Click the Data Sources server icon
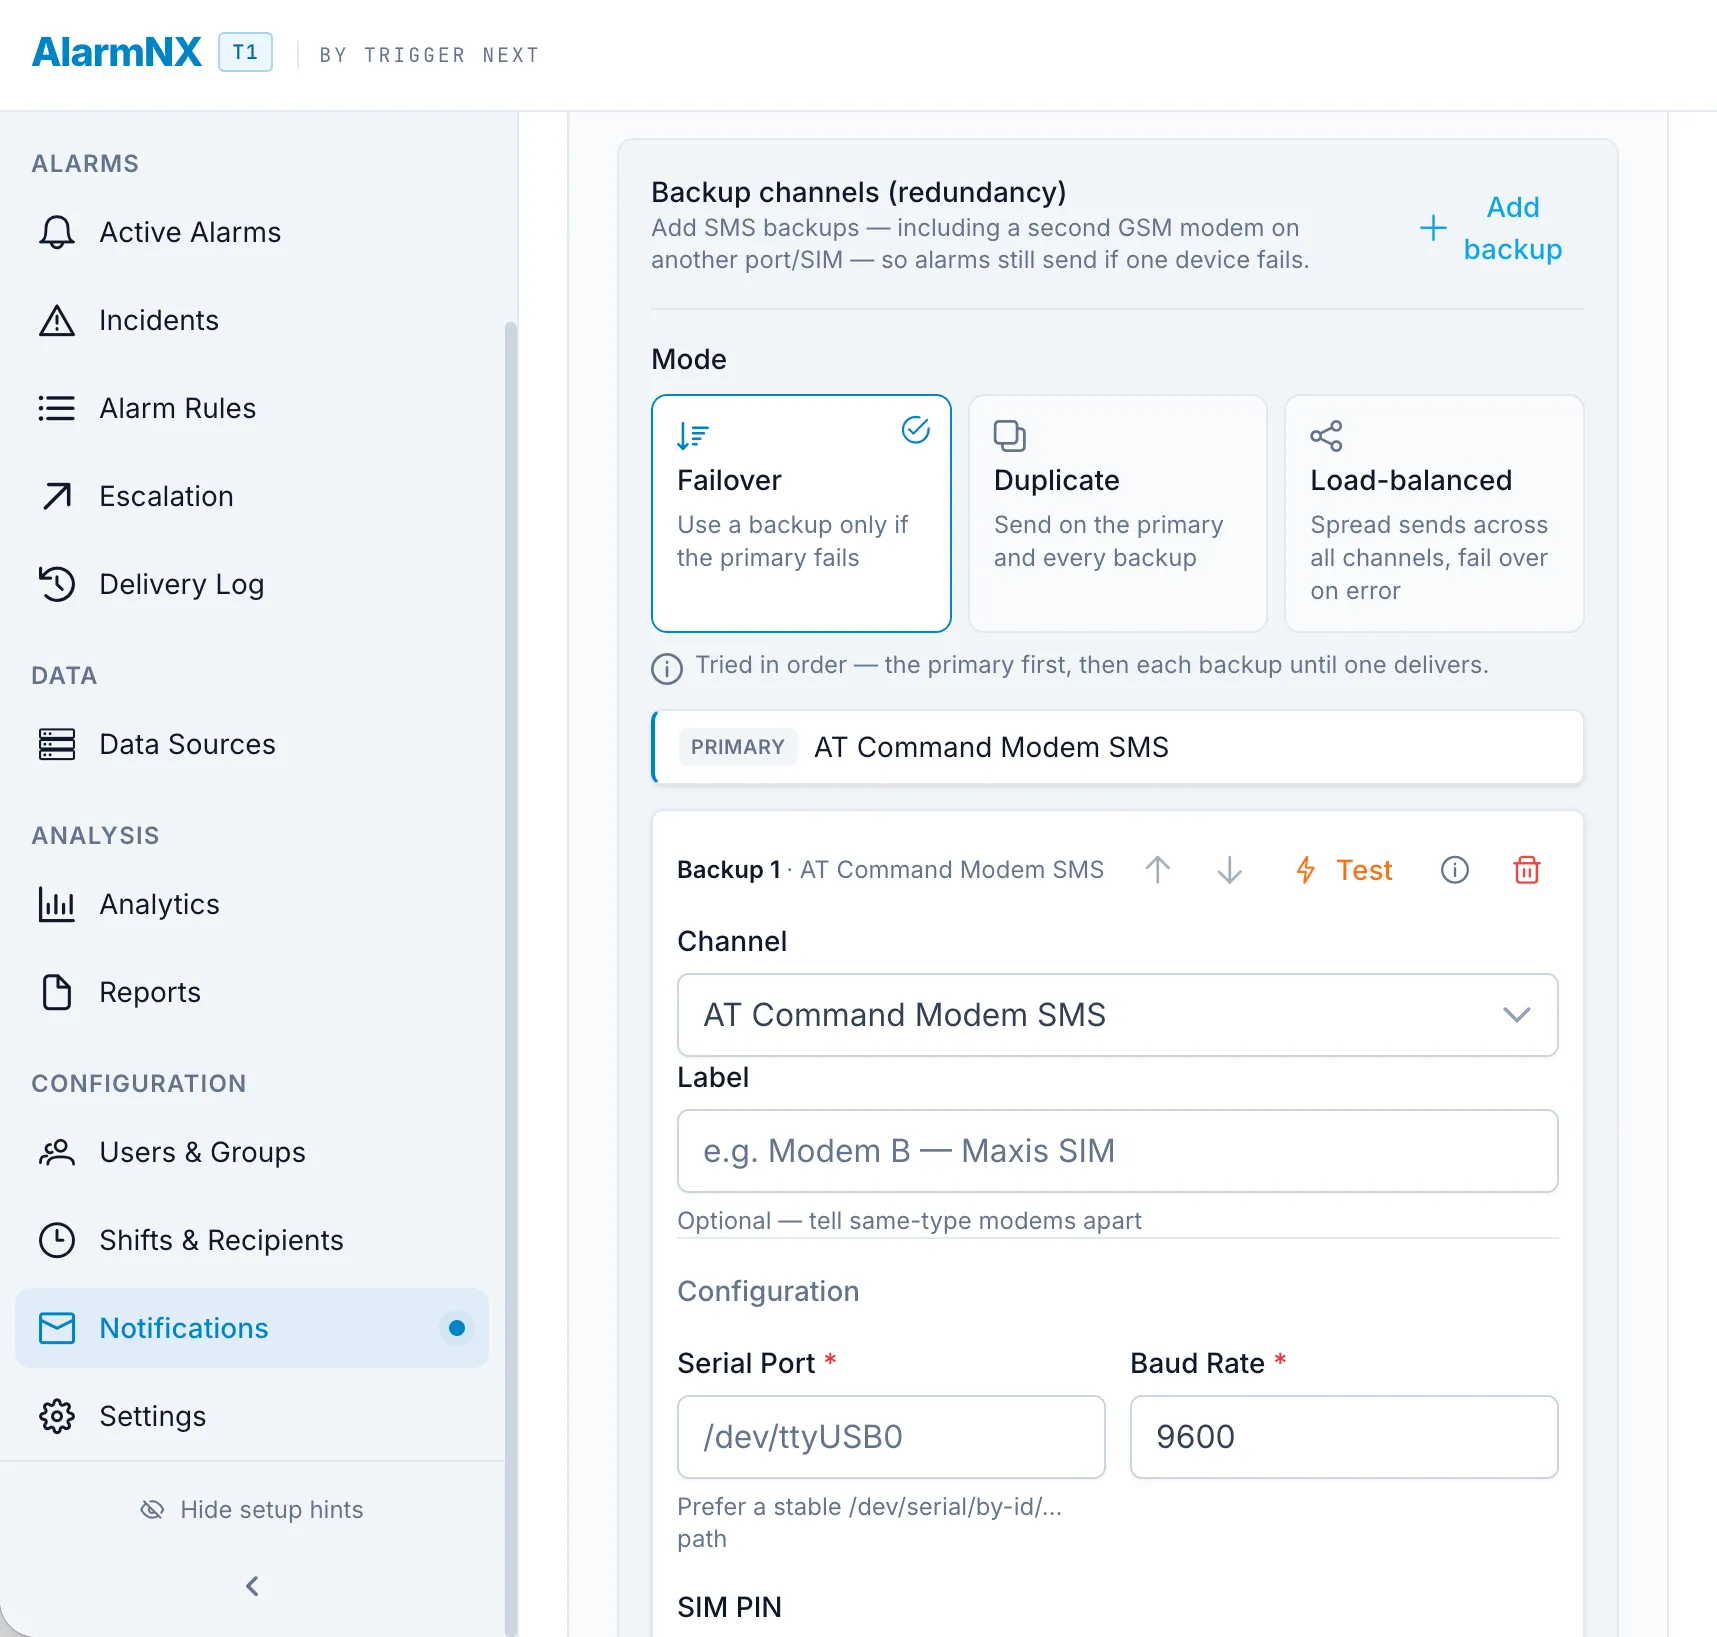The image size is (1717, 1637). pos(57,744)
